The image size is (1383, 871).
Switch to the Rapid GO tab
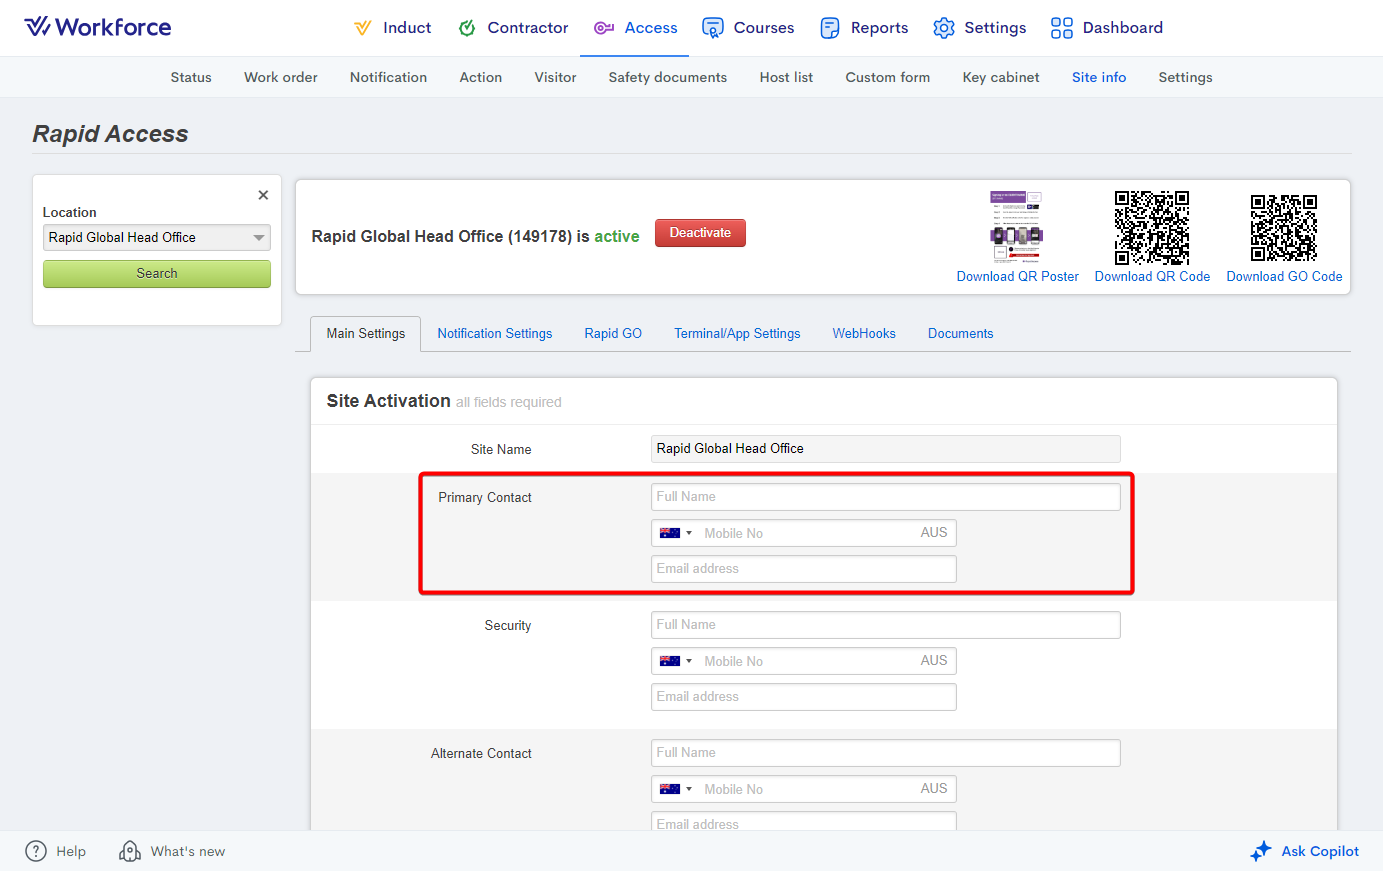coord(613,334)
